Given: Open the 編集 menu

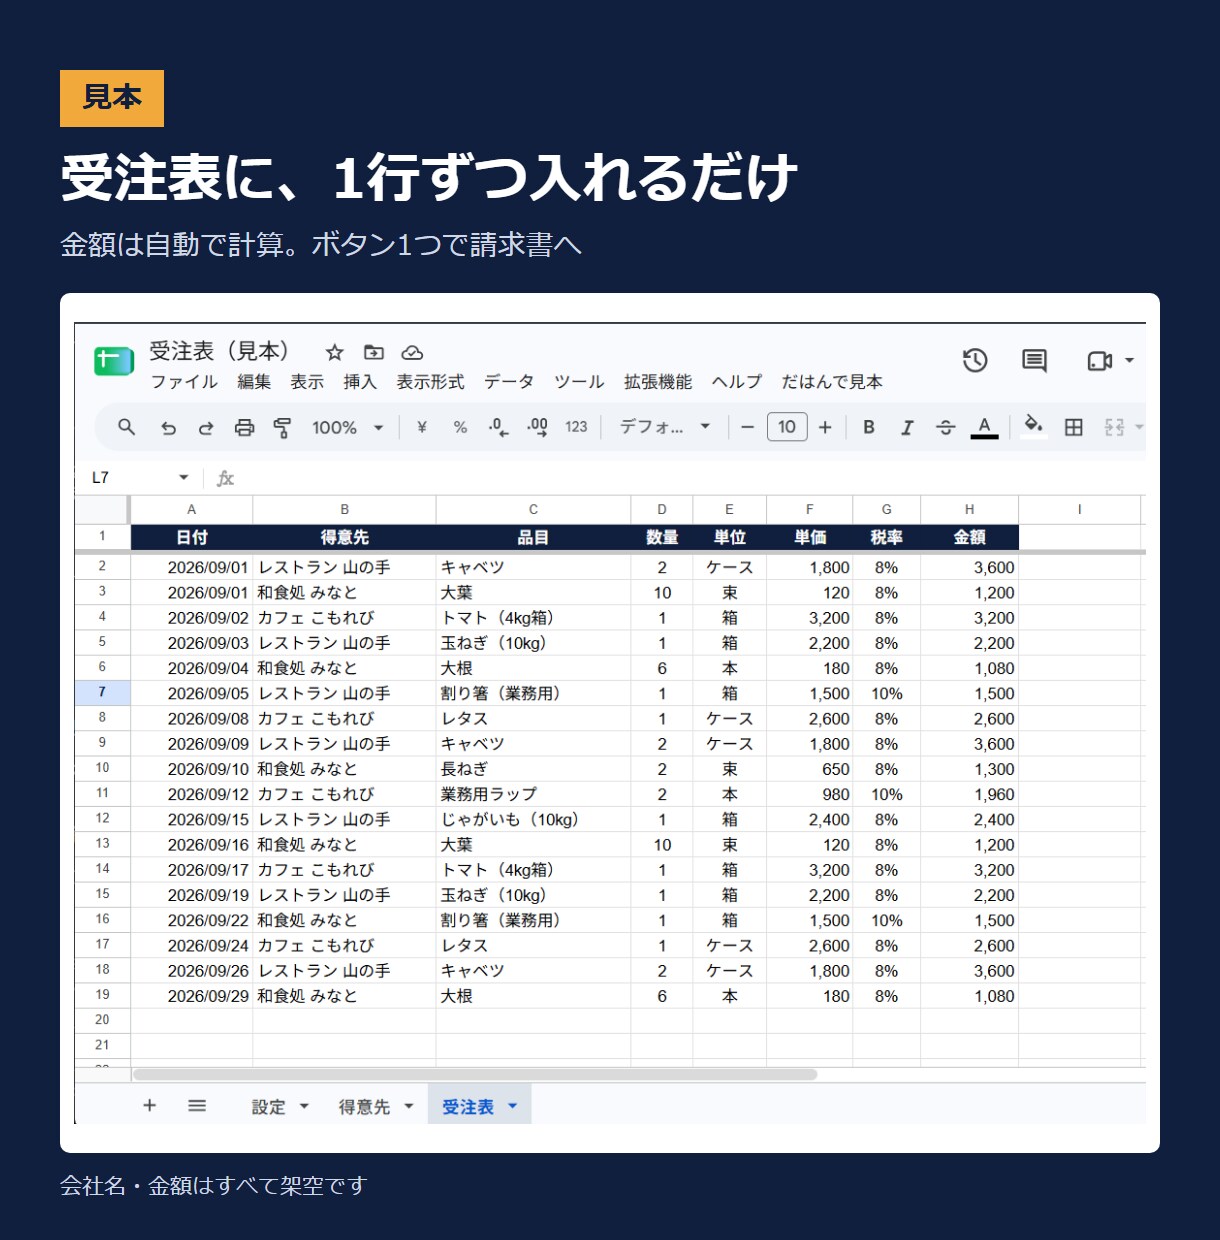Looking at the screenshot, I should pos(254,382).
